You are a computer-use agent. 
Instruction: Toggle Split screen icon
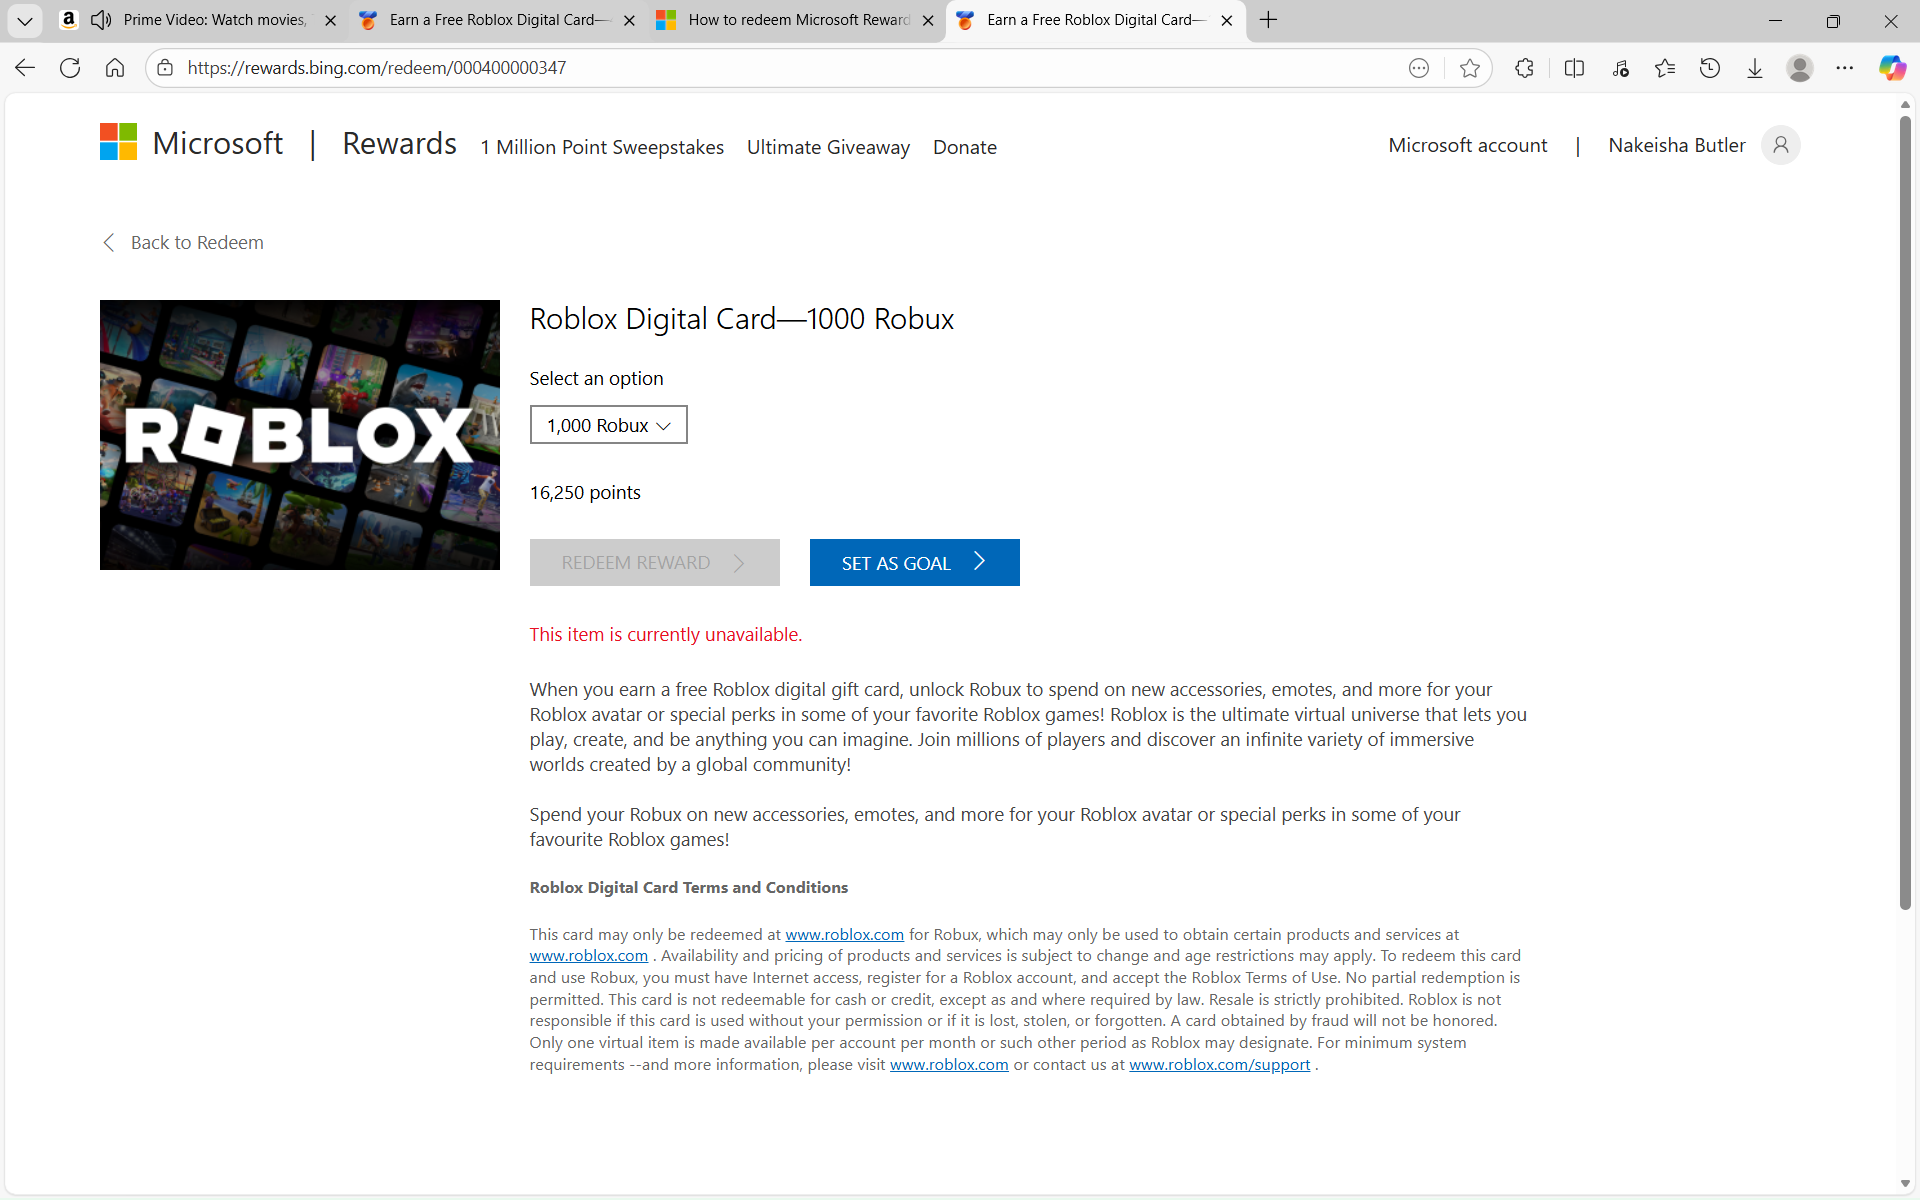click(x=1574, y=68)
